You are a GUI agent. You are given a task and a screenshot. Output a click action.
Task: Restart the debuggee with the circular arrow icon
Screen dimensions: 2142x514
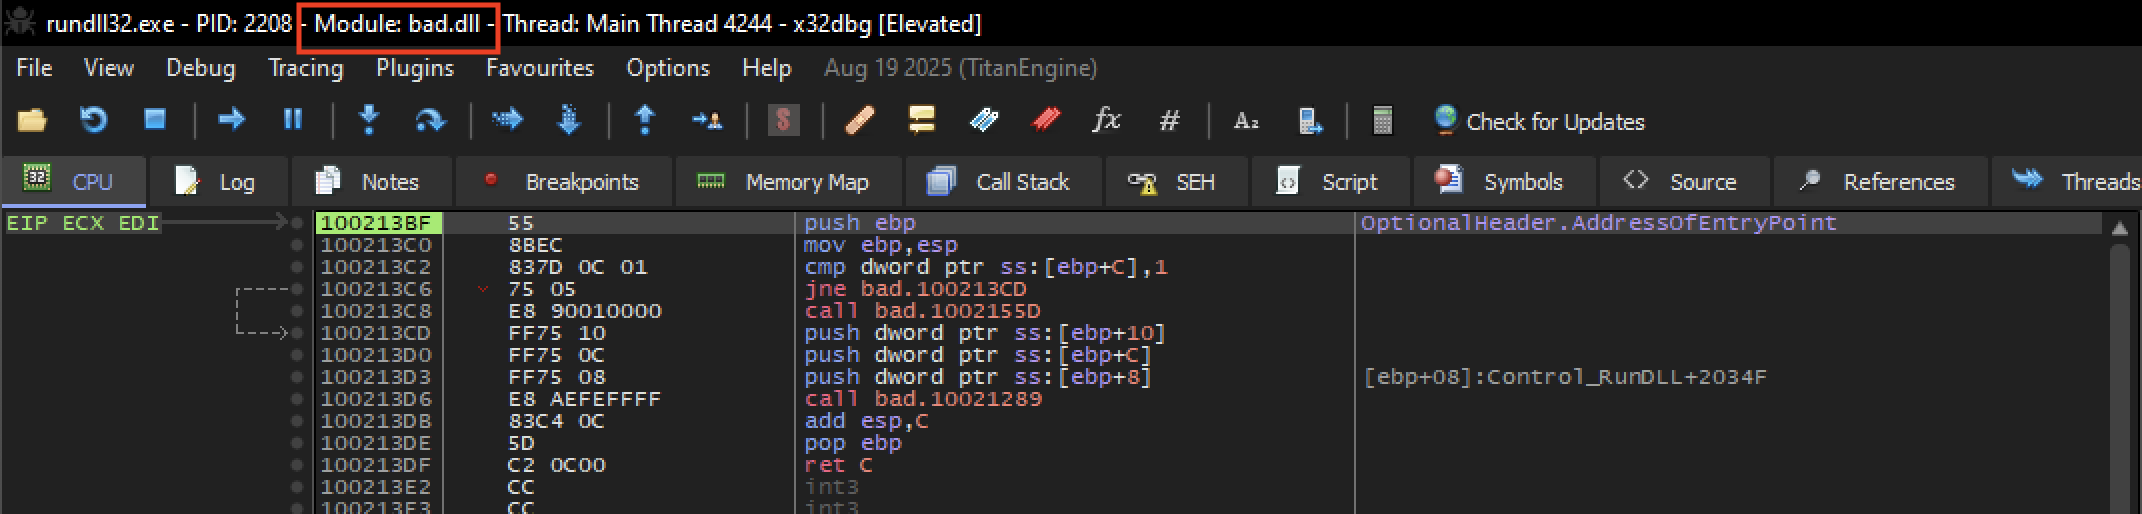click(93, 120)
